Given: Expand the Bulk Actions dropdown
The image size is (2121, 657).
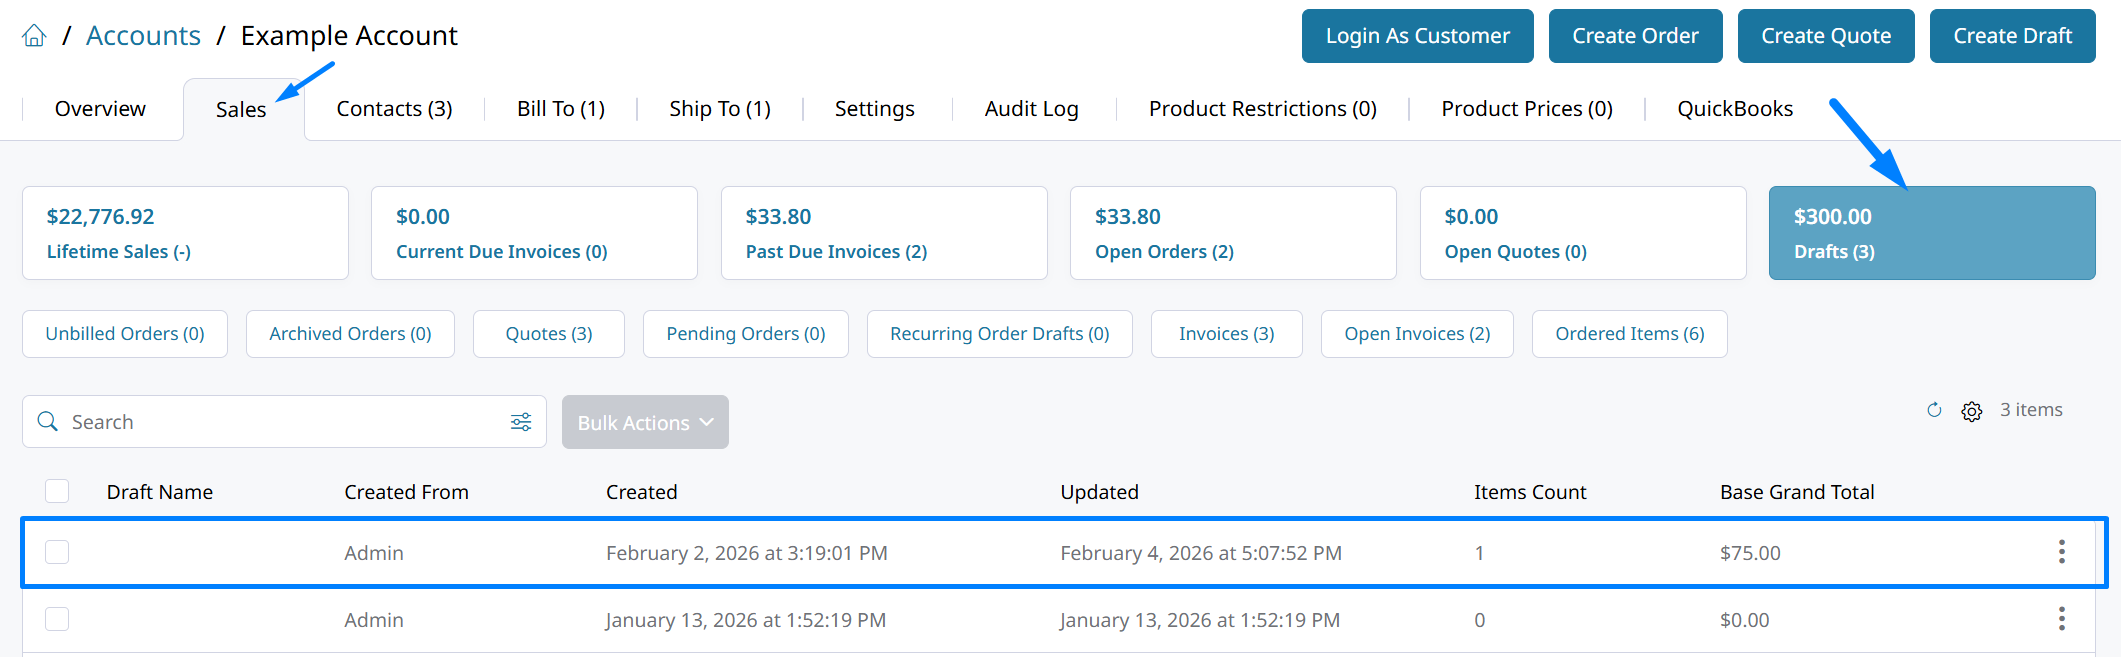Looking at the screenshot, I should [x=645, y=422].
